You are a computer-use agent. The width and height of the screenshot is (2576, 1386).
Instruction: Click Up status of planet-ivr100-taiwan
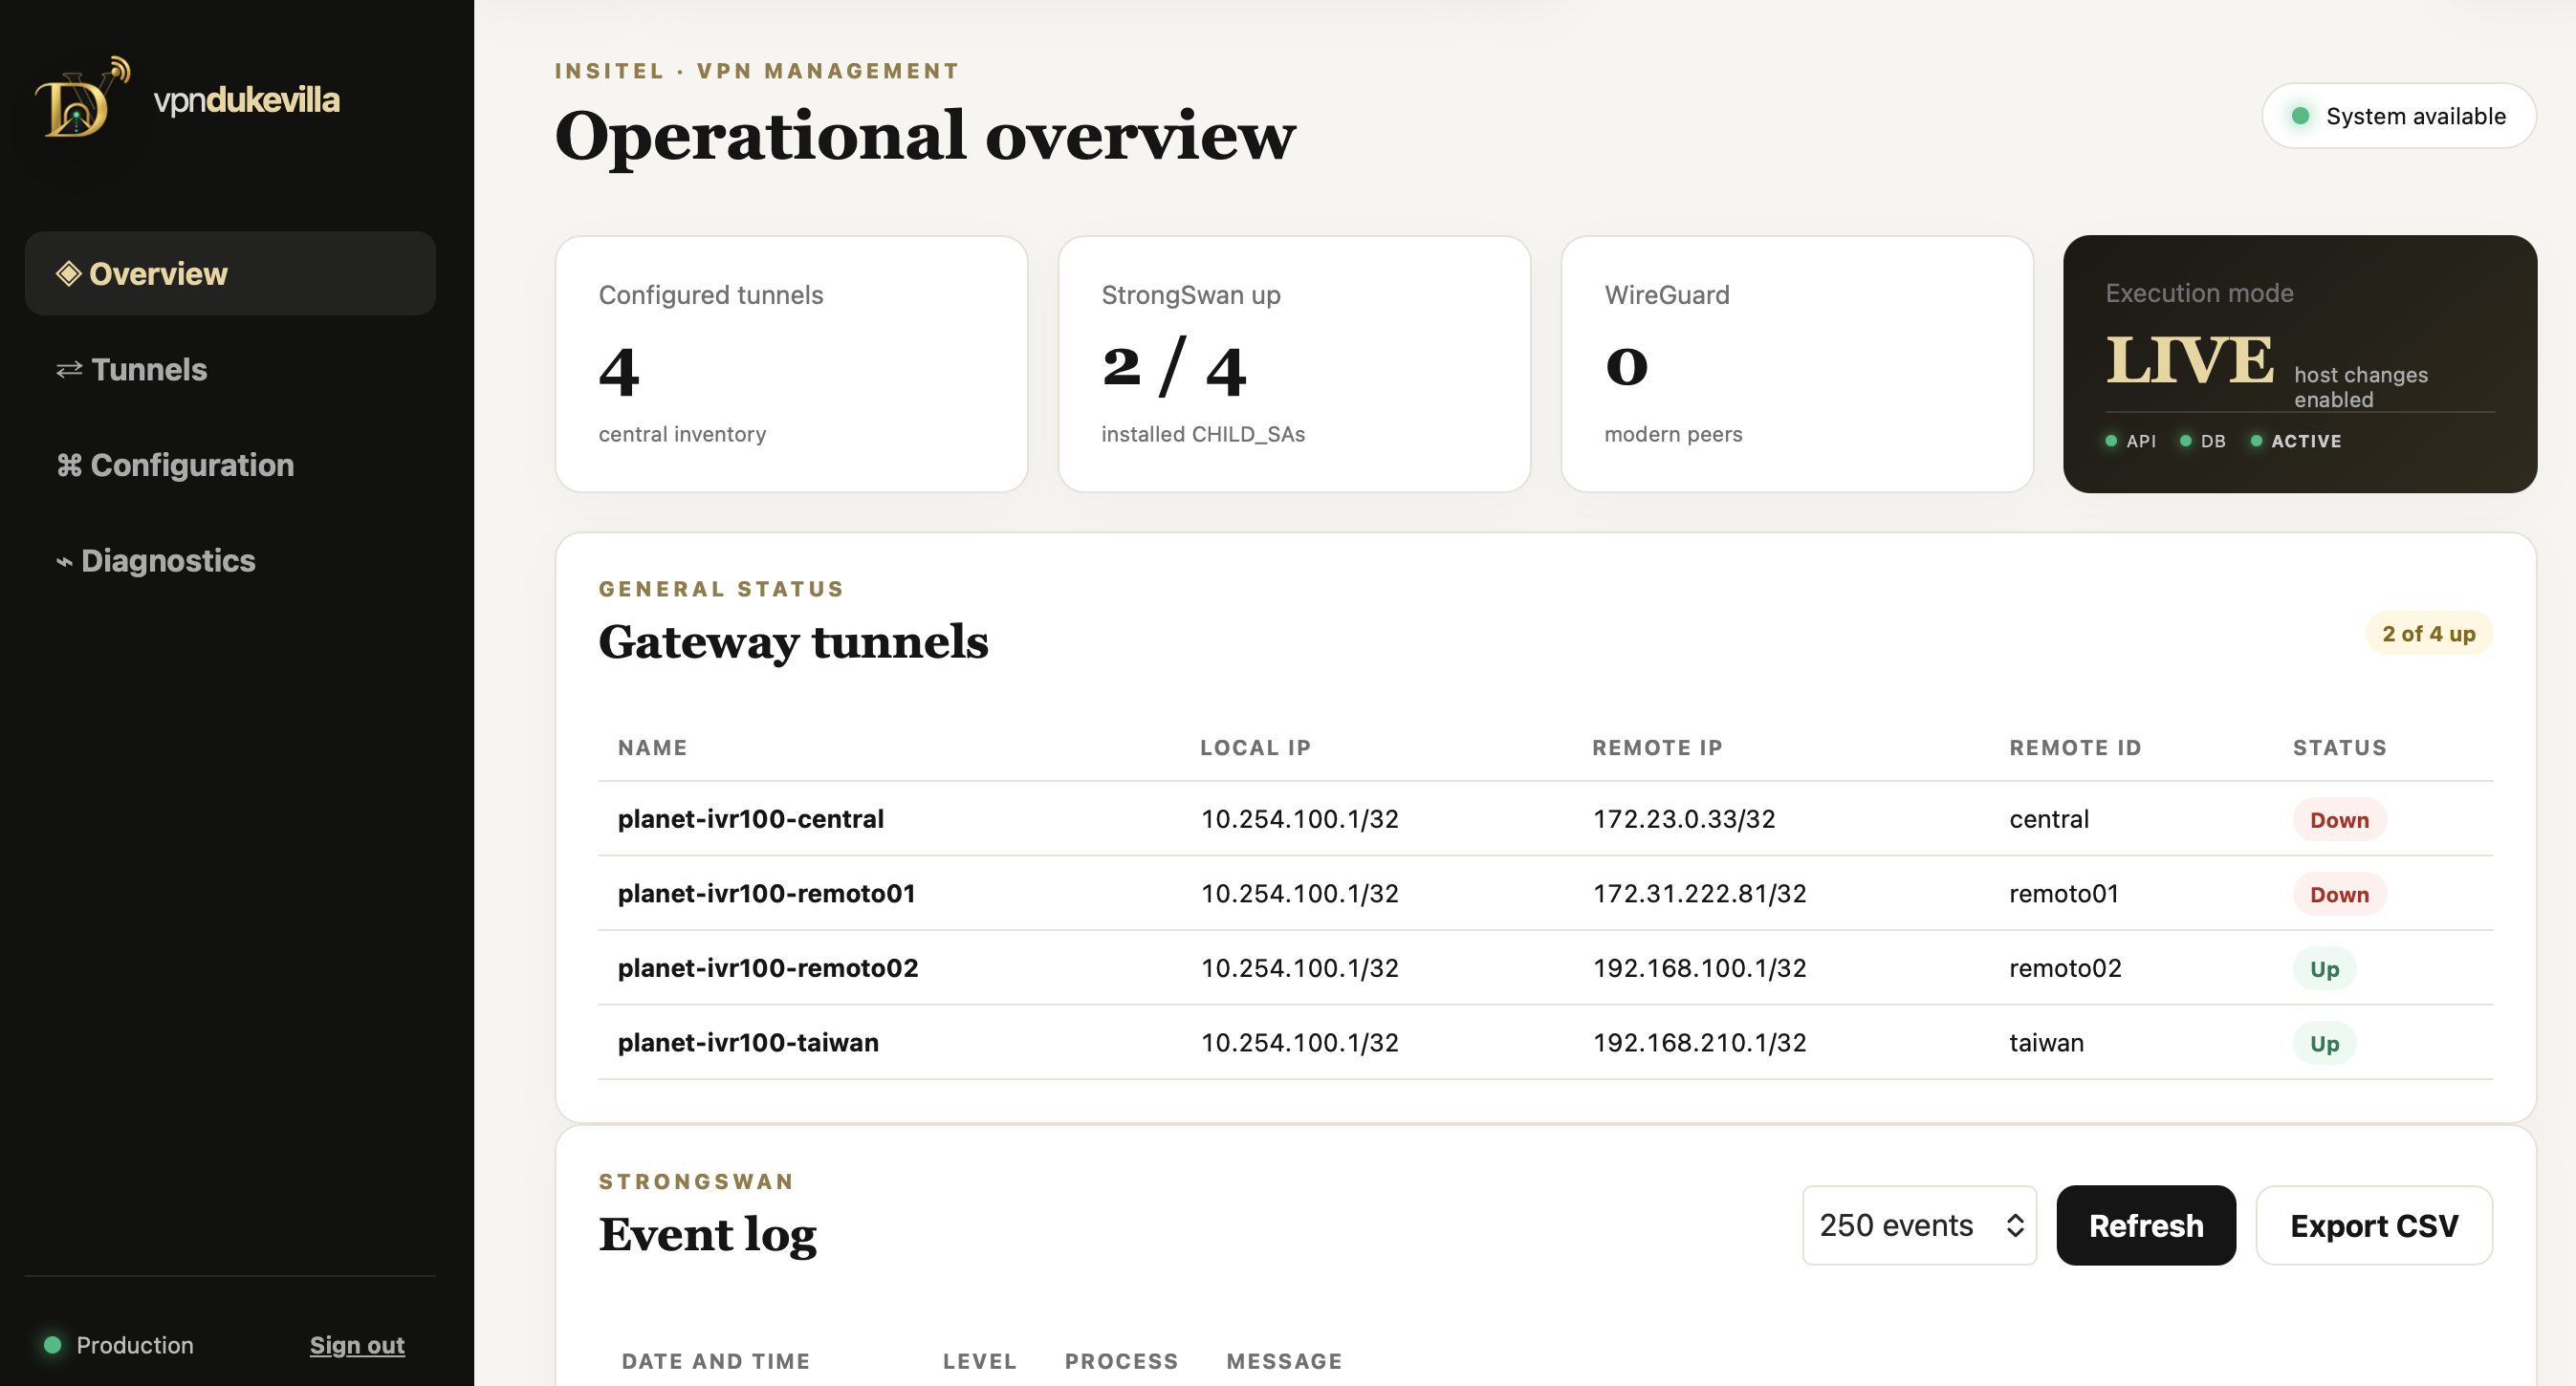(x=2324, y=1043)
